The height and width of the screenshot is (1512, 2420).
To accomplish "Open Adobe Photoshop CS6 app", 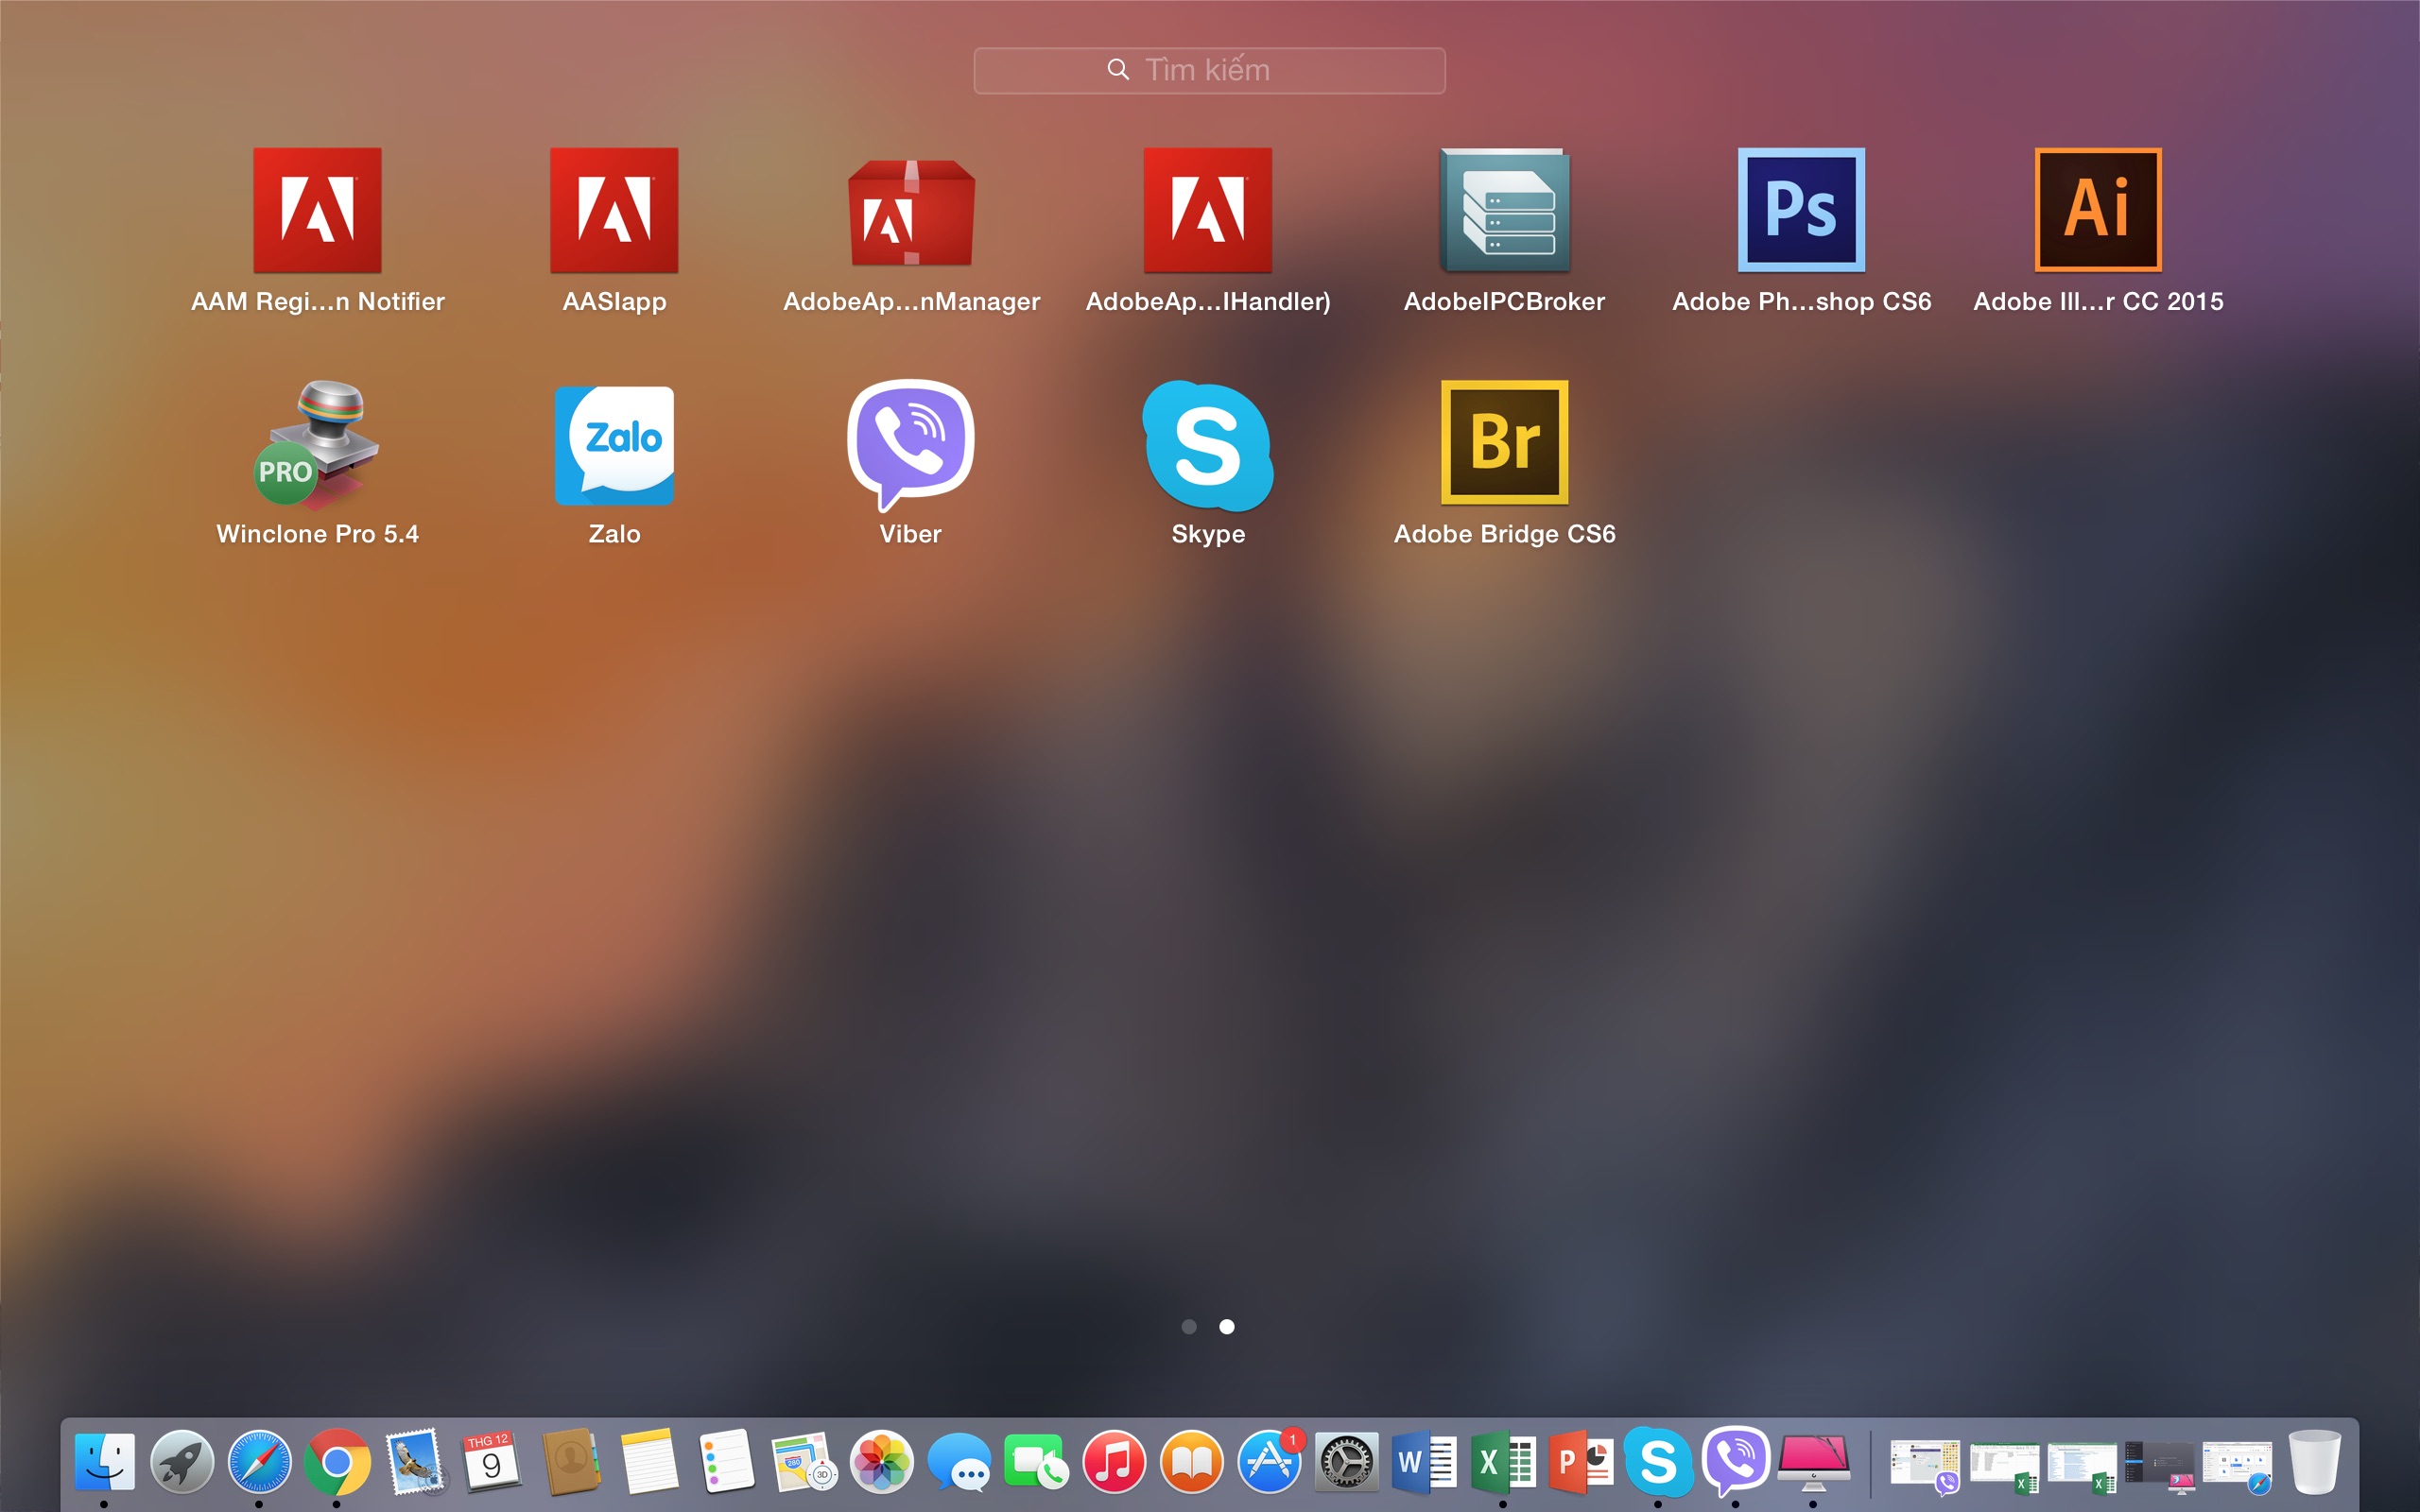I will 1801,211.
